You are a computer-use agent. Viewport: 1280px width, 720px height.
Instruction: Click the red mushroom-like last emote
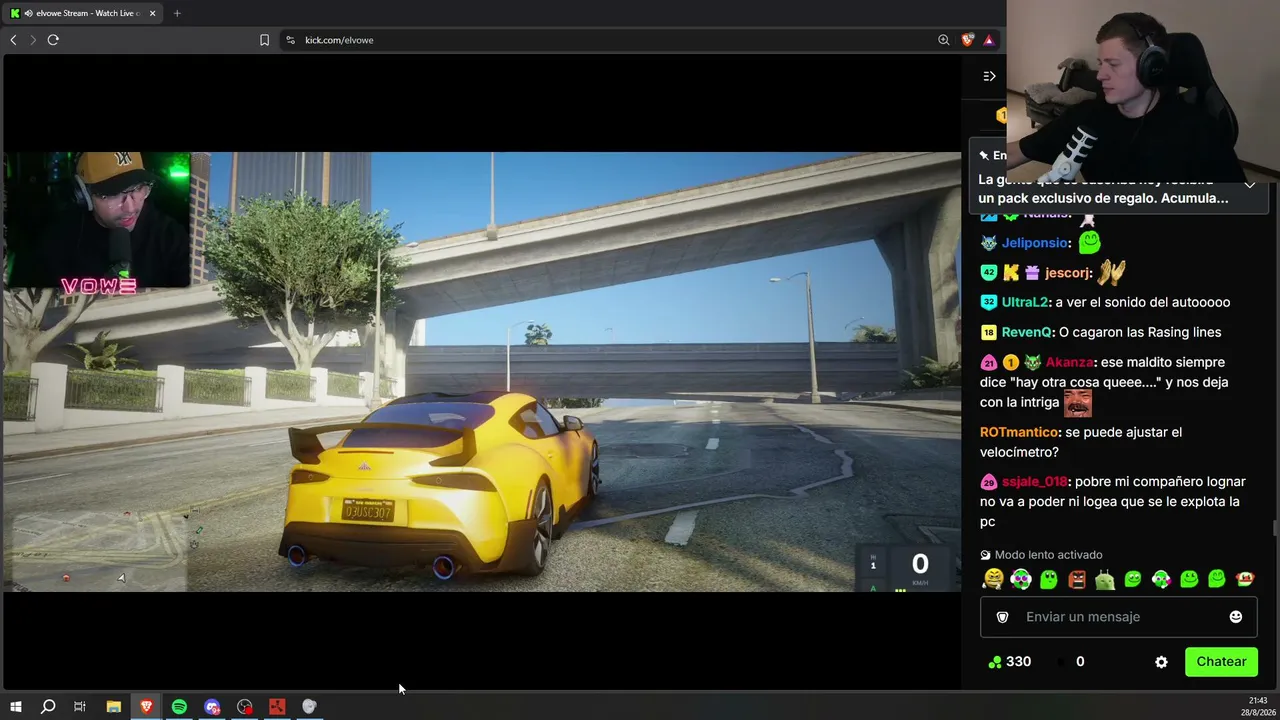coord(1245,579)
